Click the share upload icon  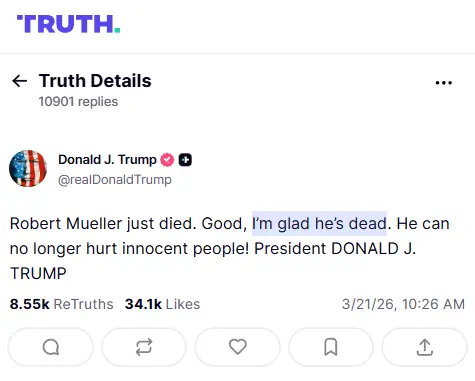tap(424, 347)
